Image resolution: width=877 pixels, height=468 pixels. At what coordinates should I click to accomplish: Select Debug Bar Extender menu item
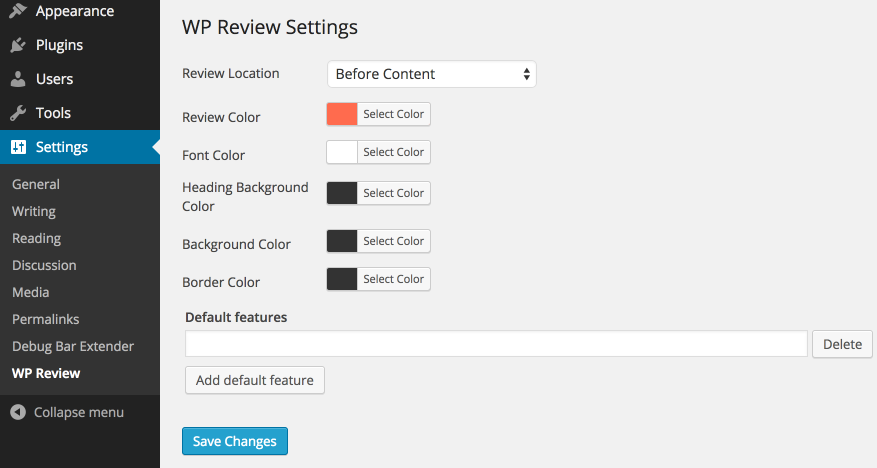(73, 346)
